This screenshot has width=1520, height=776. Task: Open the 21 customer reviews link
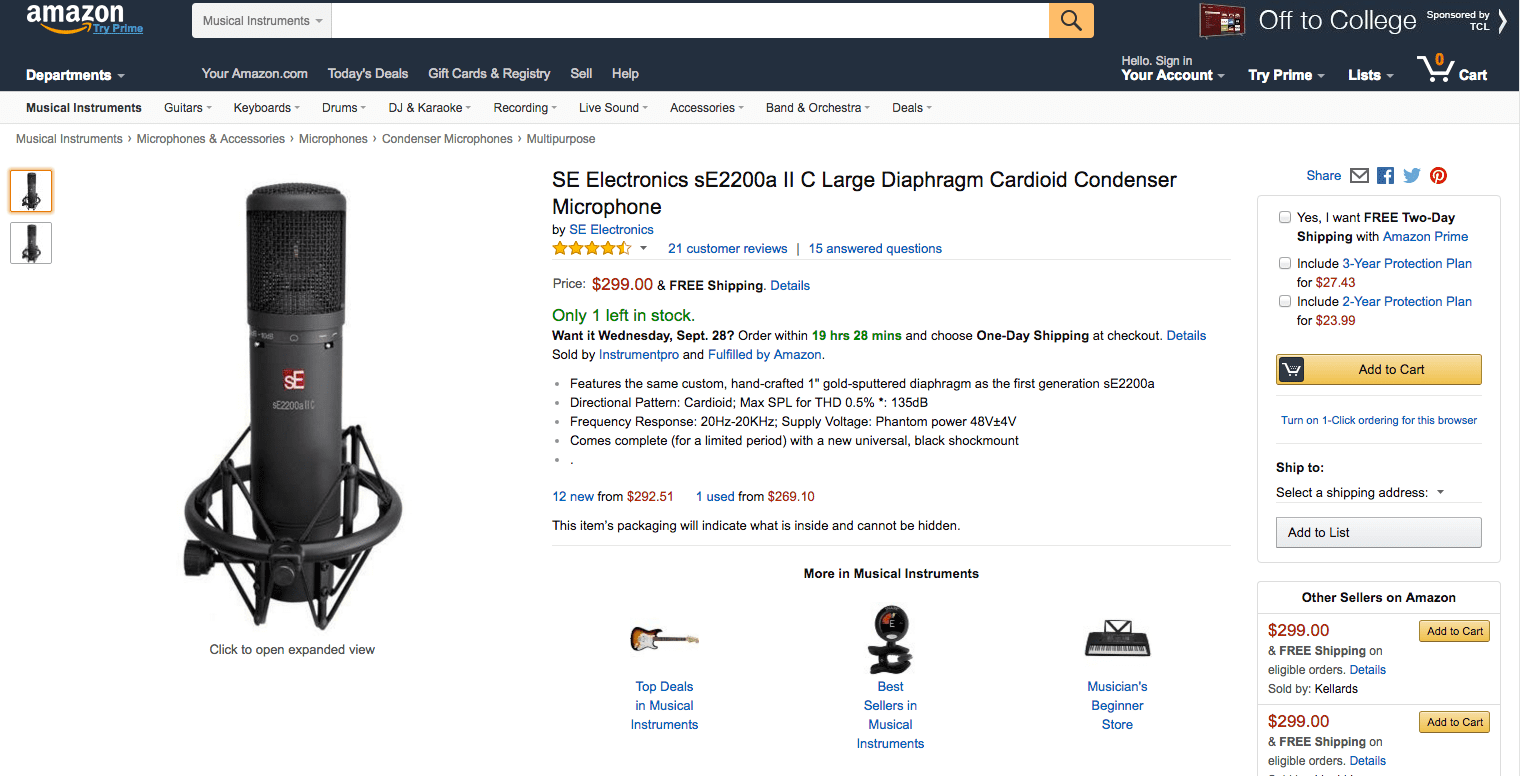point(727,249)
